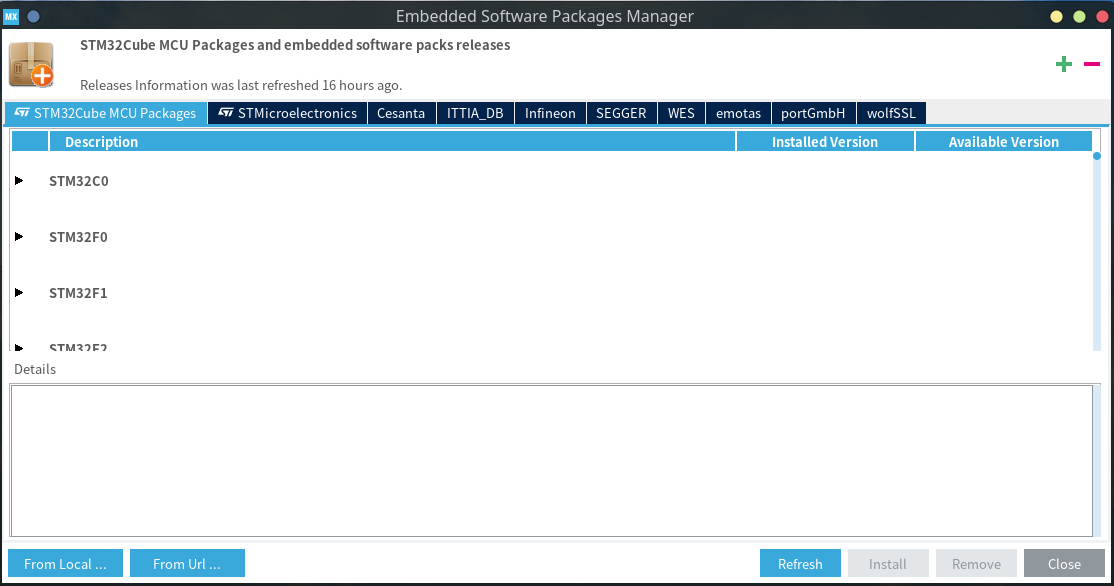
Task: Maximize window with green title bar button
Action: [x=1079, y=16]
